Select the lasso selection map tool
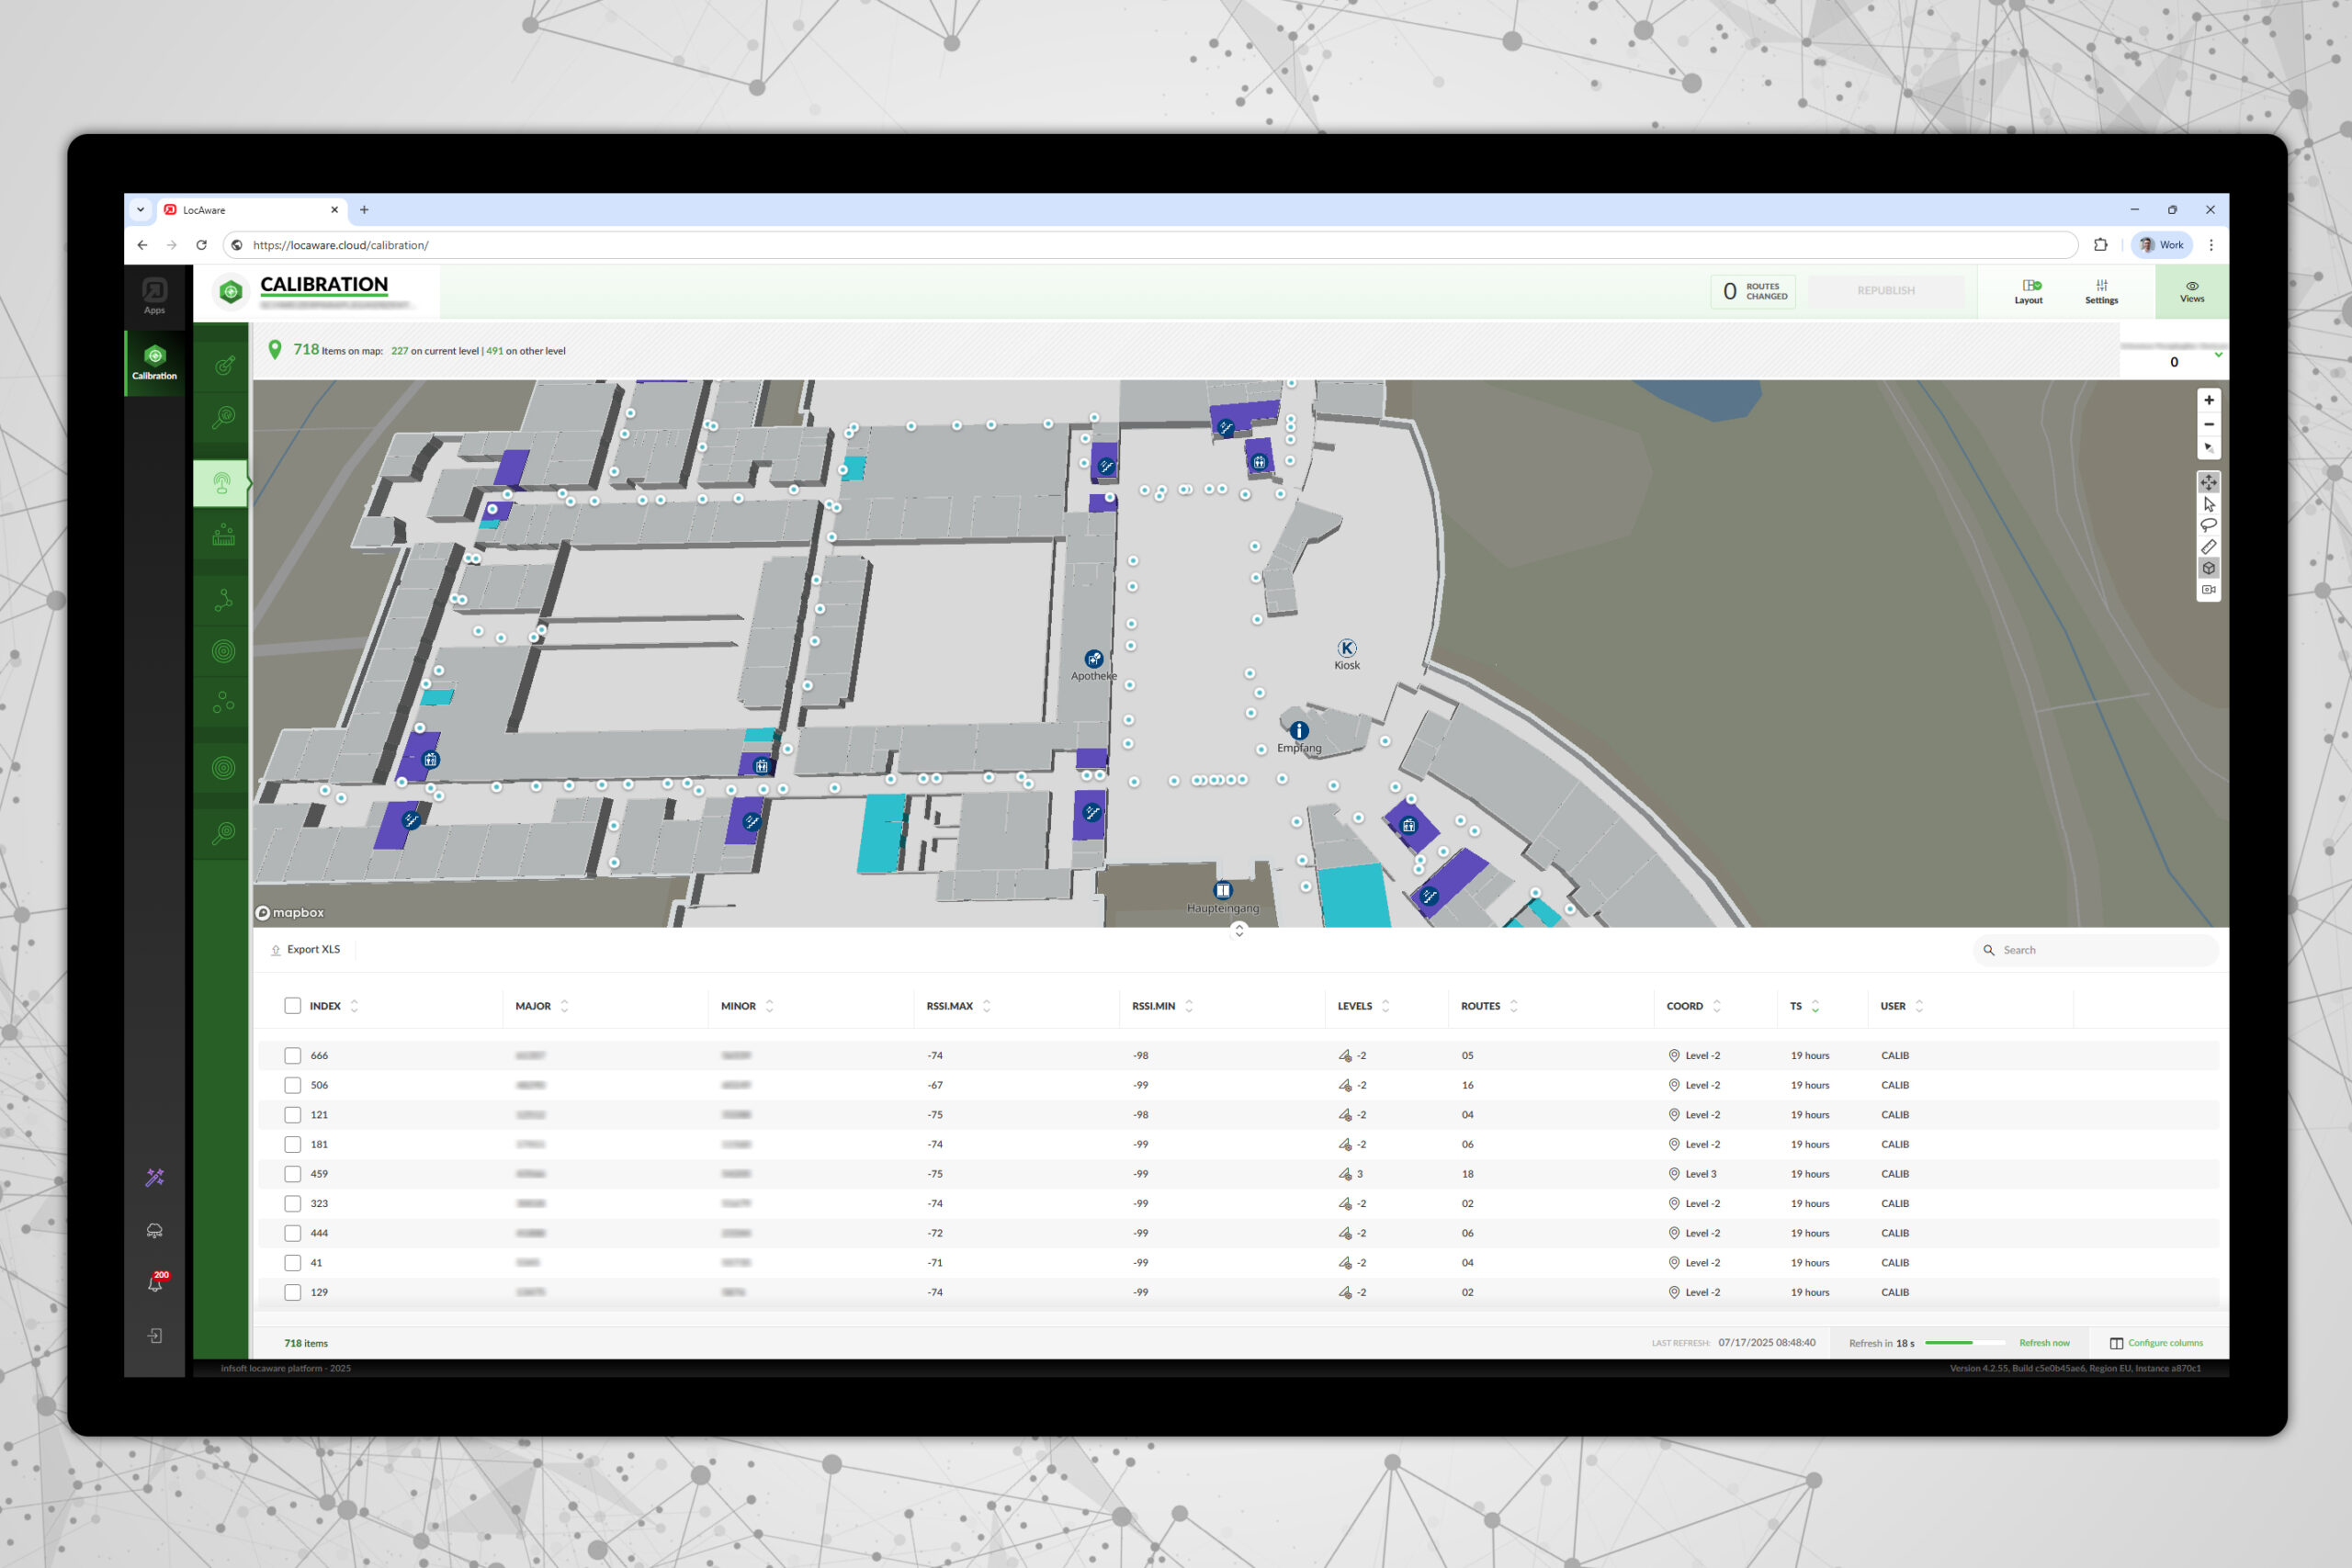The width and height of the screenshot is (2352, 1568). 2208,525
